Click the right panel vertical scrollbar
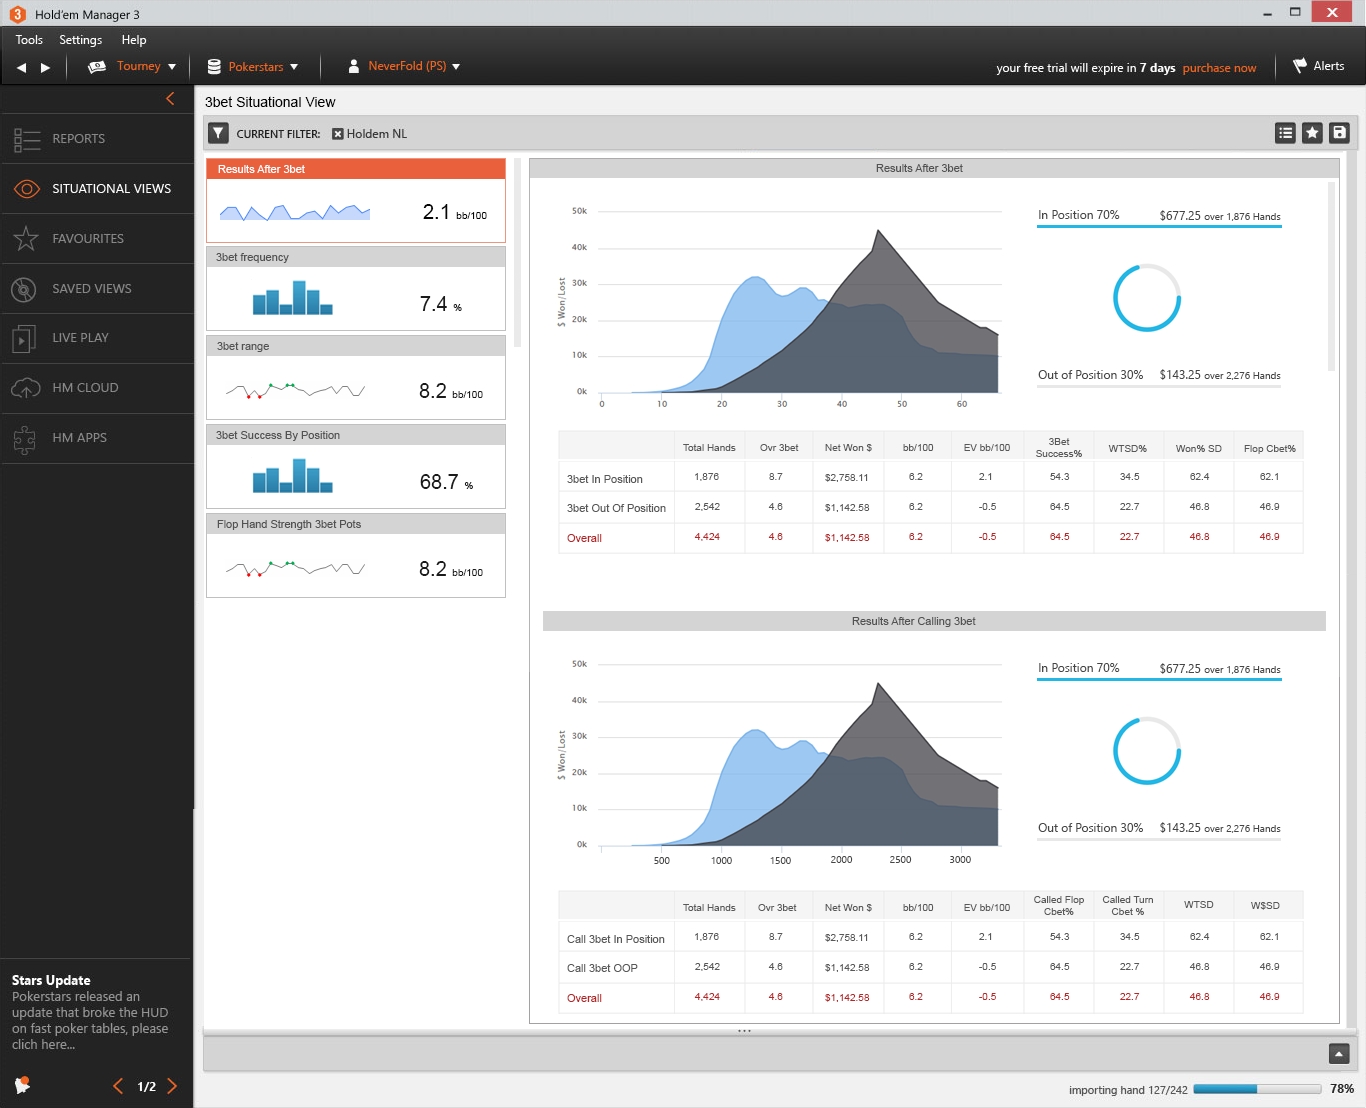1366x1108 pixels. tap(1331, 276)
